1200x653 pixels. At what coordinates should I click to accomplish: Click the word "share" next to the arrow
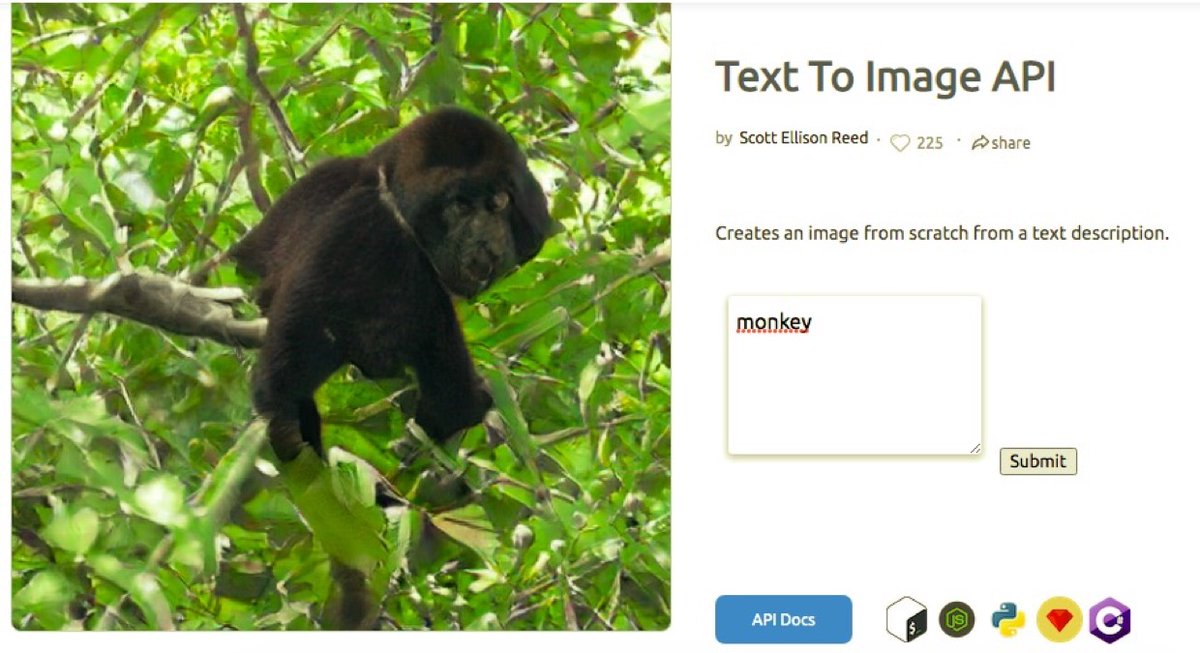[1011, 143]
